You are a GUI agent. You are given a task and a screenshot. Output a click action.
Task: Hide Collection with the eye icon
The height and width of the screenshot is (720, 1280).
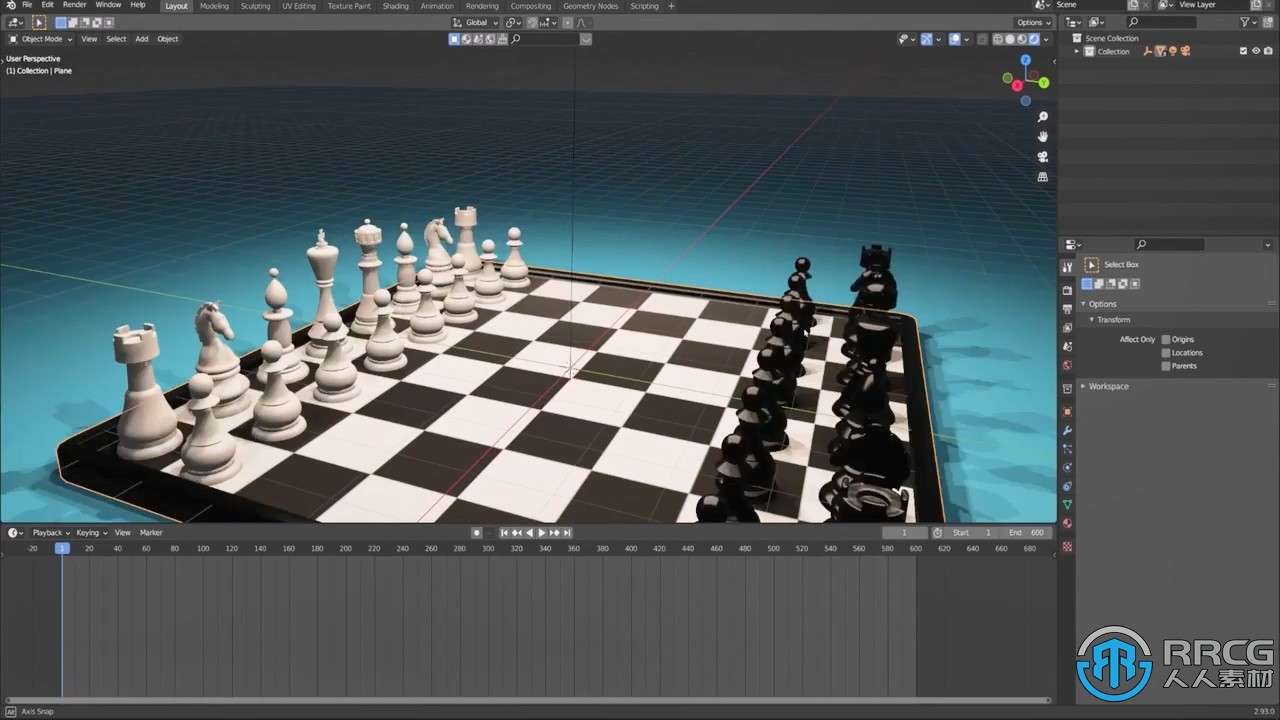1256,51
